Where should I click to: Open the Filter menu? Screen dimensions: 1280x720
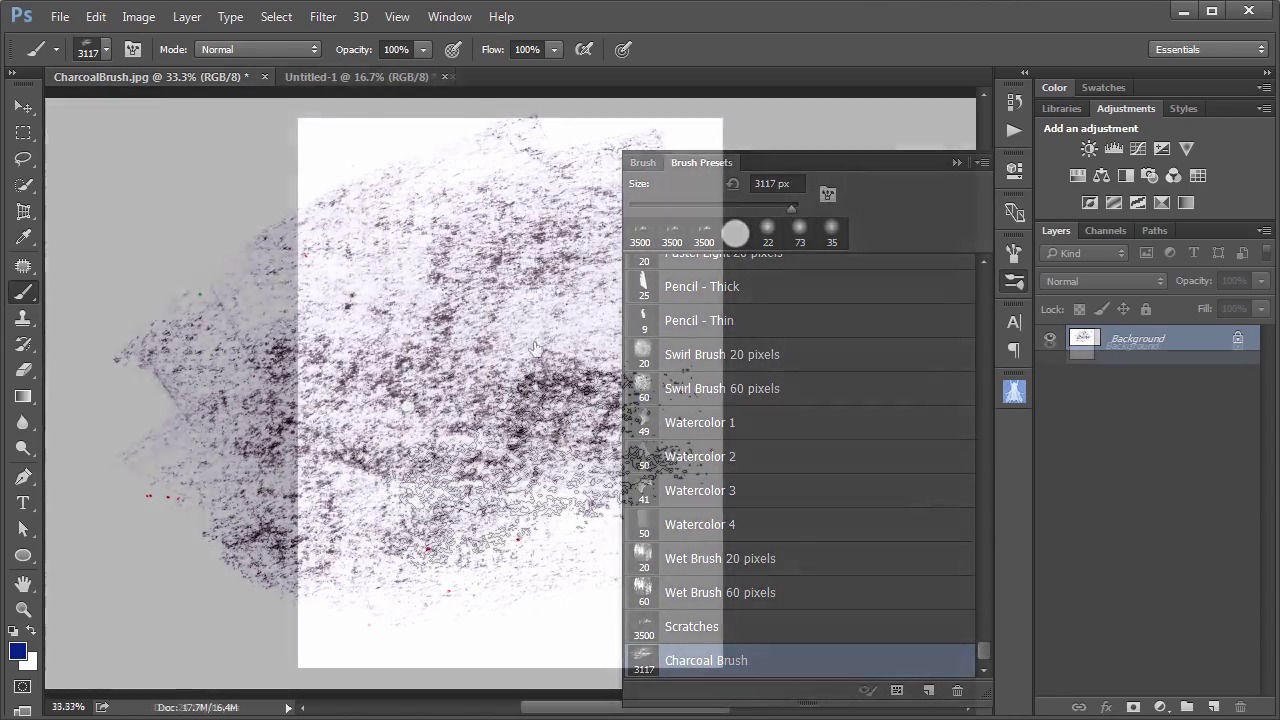pyautogui.click(x=323, y=17)
